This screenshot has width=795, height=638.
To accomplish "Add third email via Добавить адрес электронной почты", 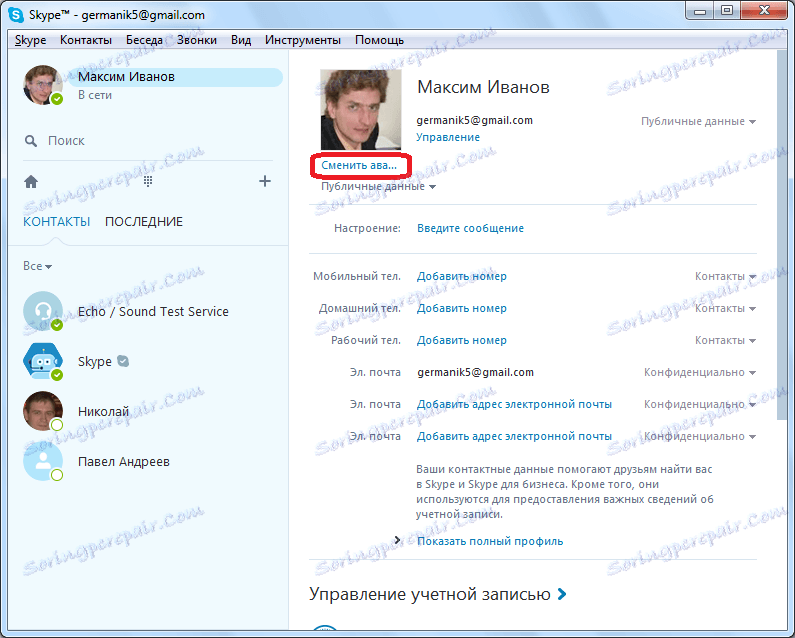I will click(514, 436).
